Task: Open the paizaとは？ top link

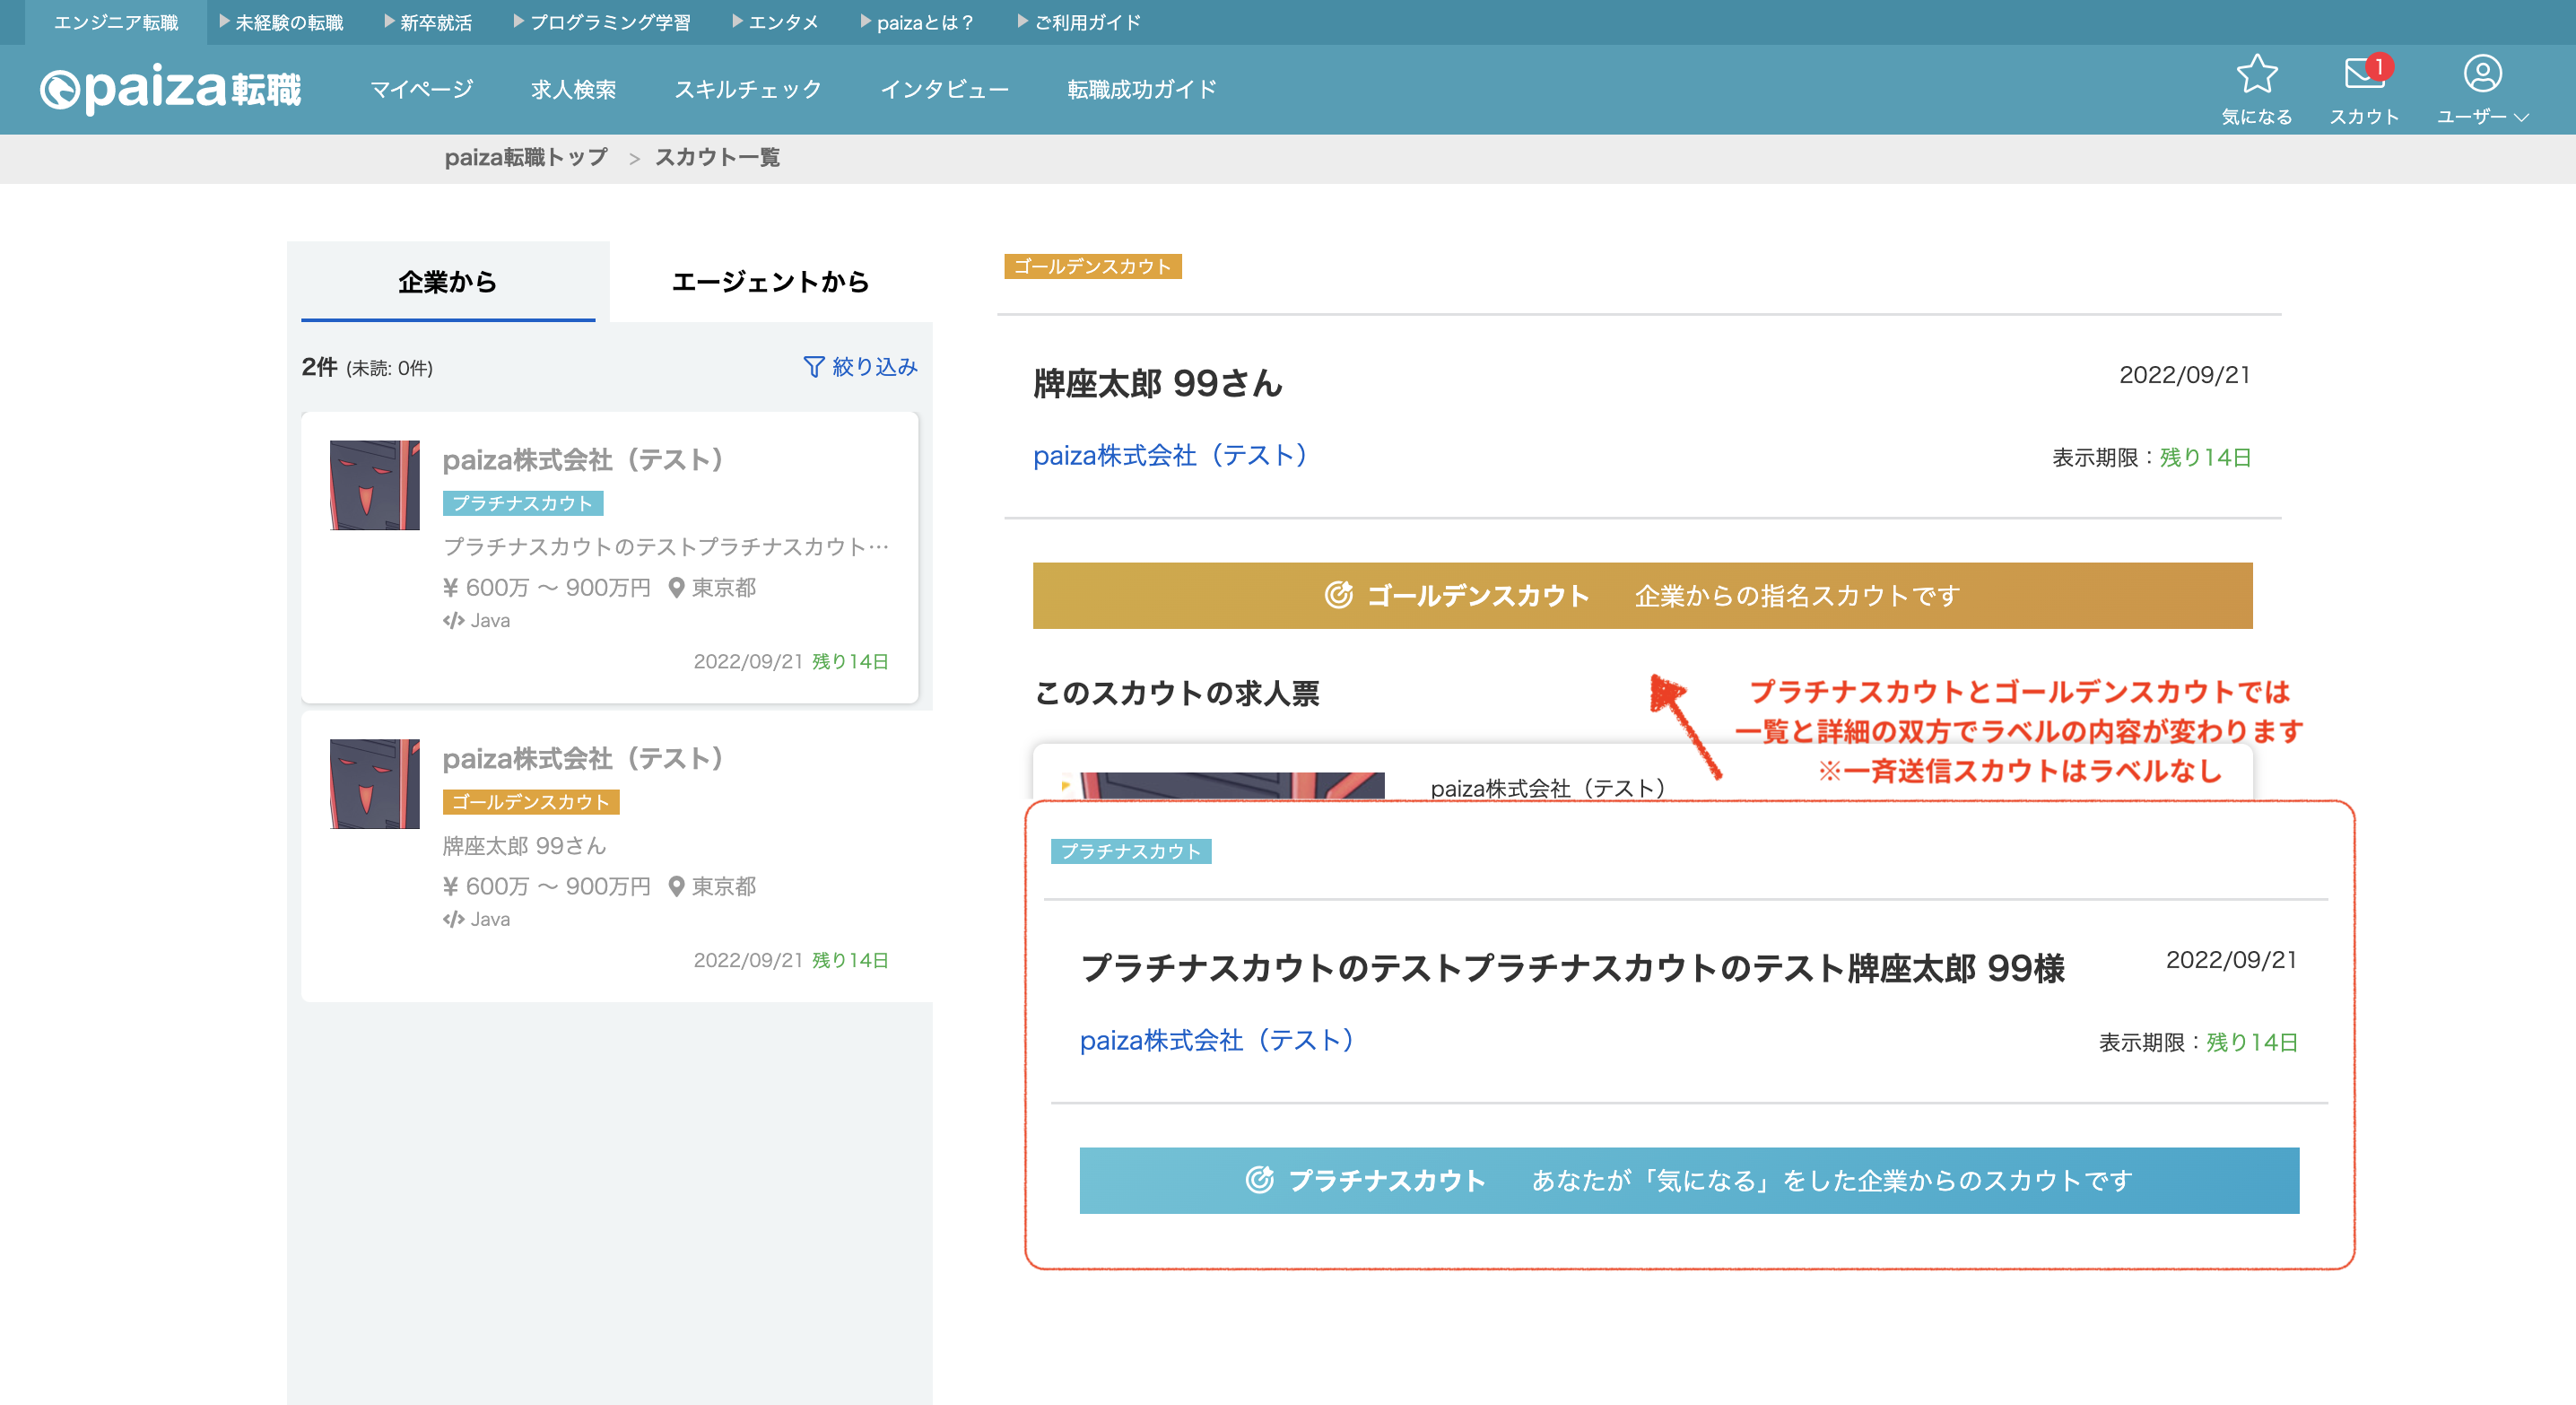Action: [917, 22]
